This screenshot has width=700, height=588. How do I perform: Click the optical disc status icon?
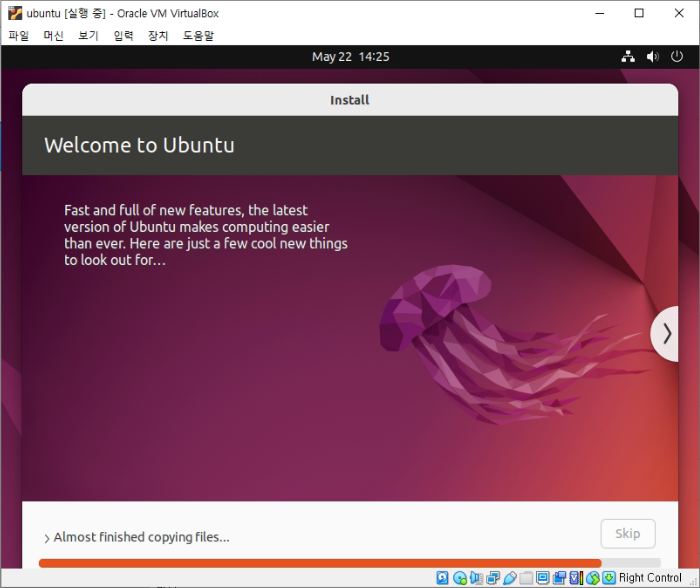[460, 578]
